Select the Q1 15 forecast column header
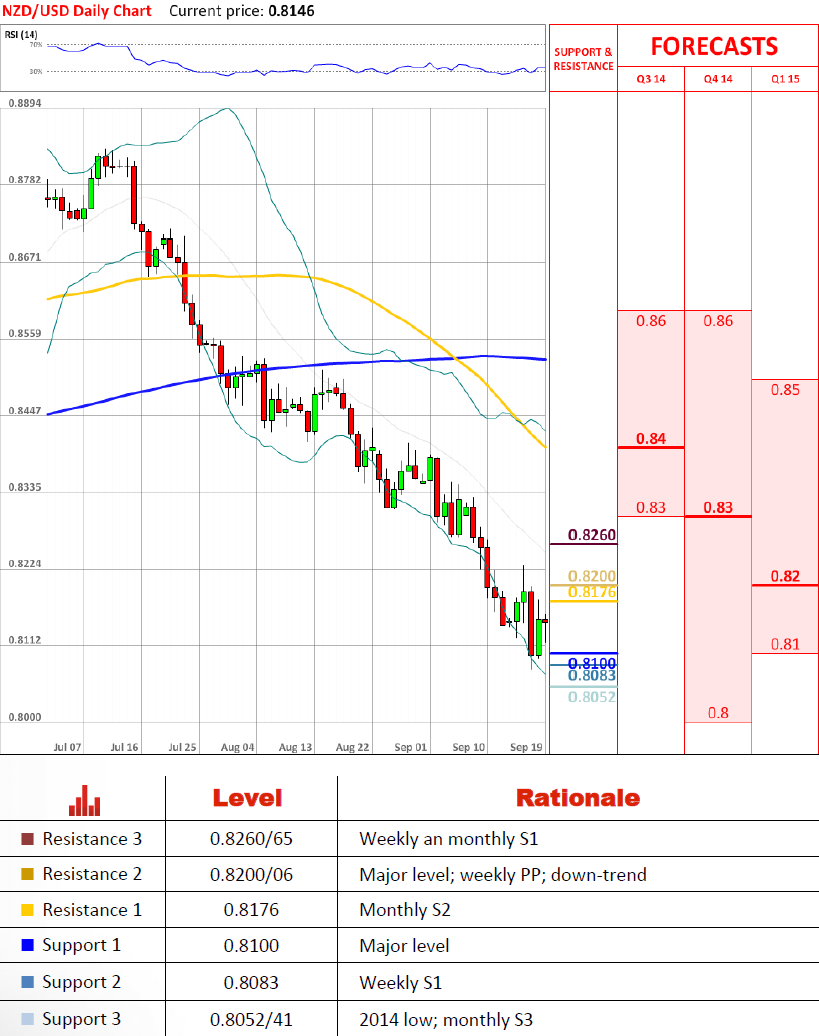Image resolution: width=819 pixels, height=1036 pixels. click(785, 79)
